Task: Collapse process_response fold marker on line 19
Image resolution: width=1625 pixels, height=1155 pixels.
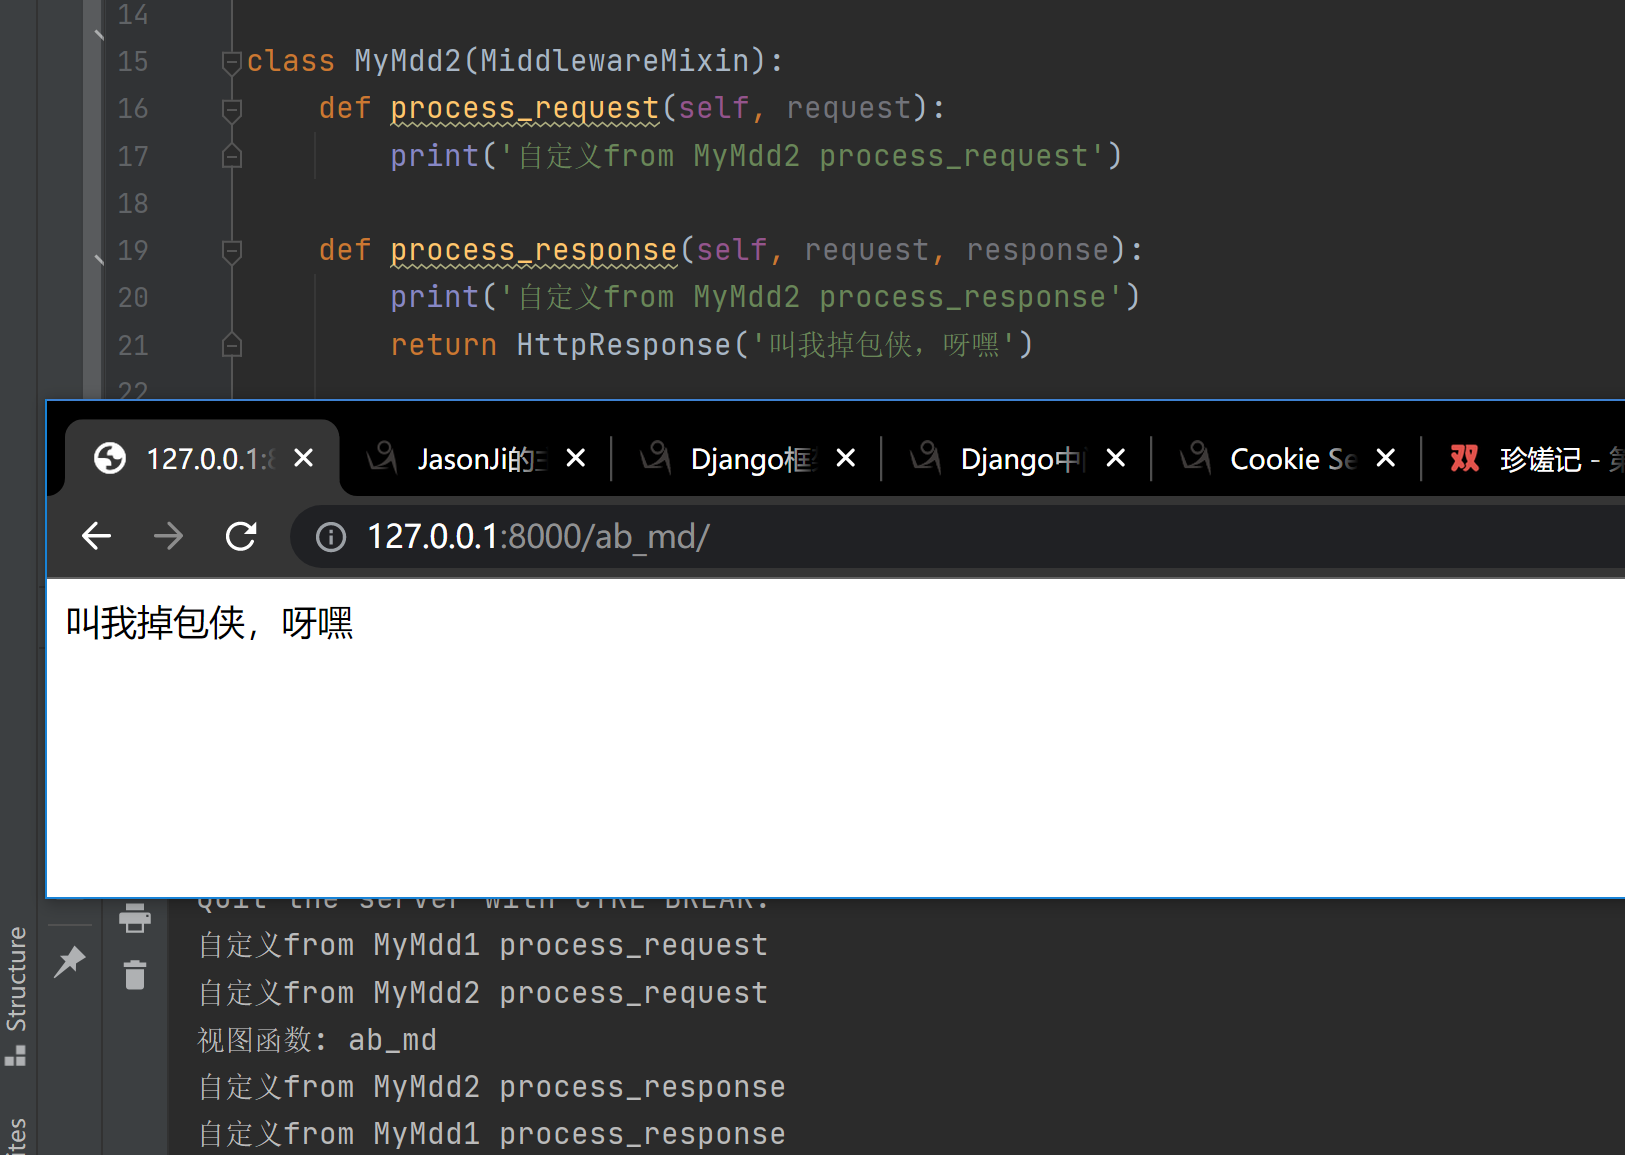Action: (x=232, y=251)
